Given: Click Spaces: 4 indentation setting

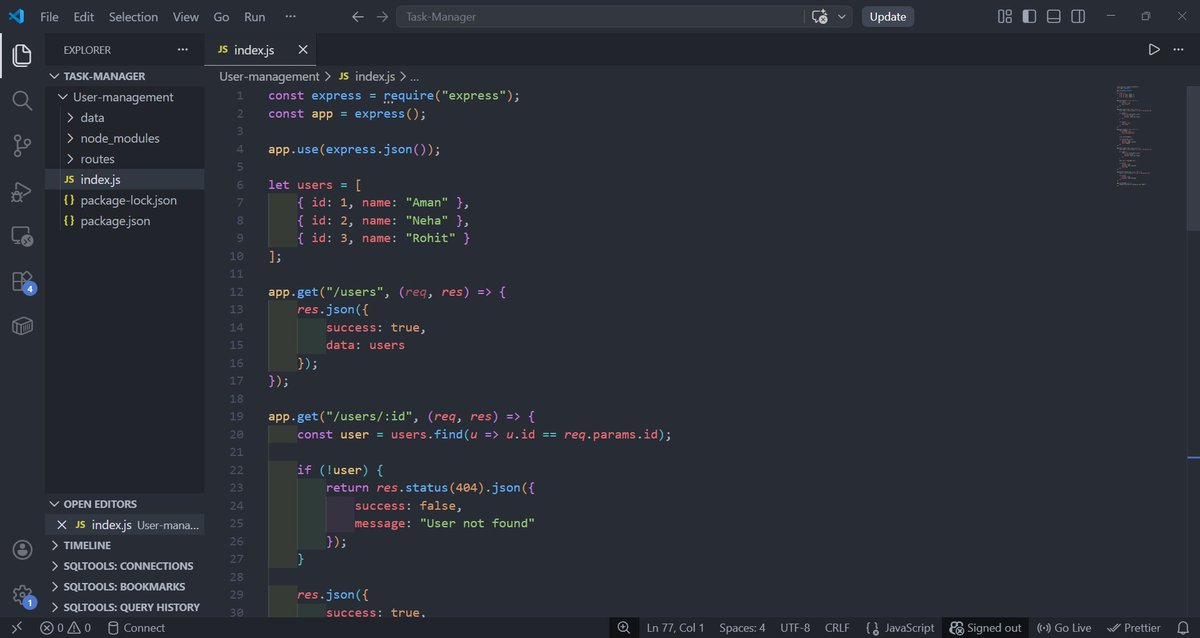Looking at the screenshot, I should tap(742, 628).
